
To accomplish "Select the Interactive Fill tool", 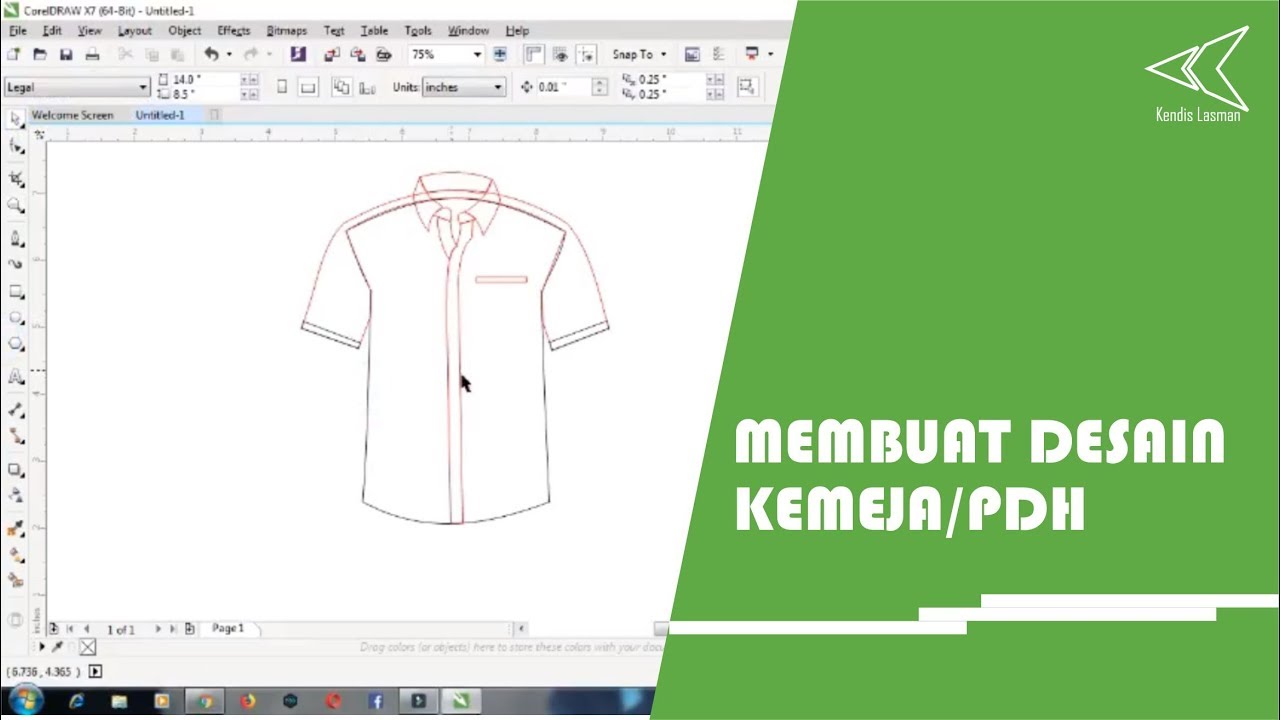I will coord(15,554).
